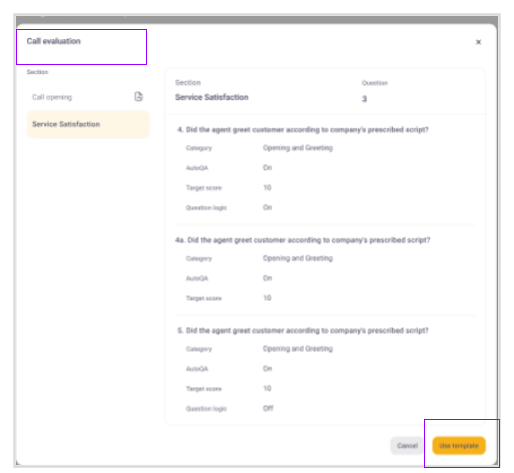Screen dimensions: 514x473
Task: Click the AutoQA On value under question 4
Action: 267,168
